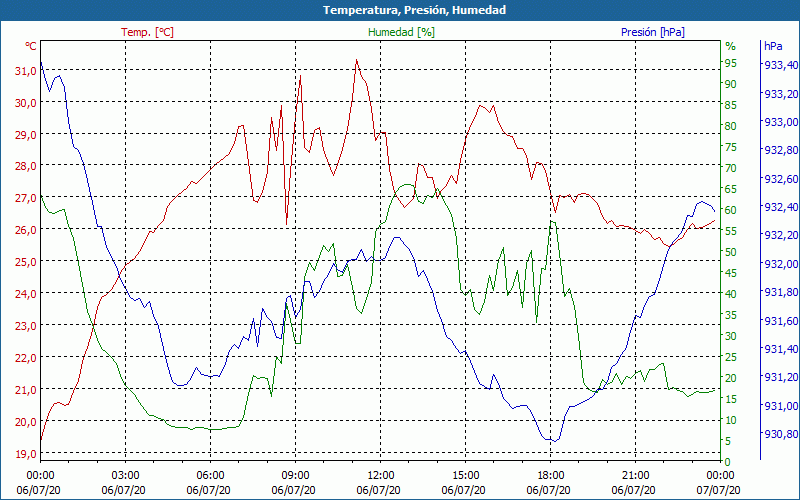Click the '933,00' pressure axis value
This screenshot has width=800, height=500.
pos(781,122)
